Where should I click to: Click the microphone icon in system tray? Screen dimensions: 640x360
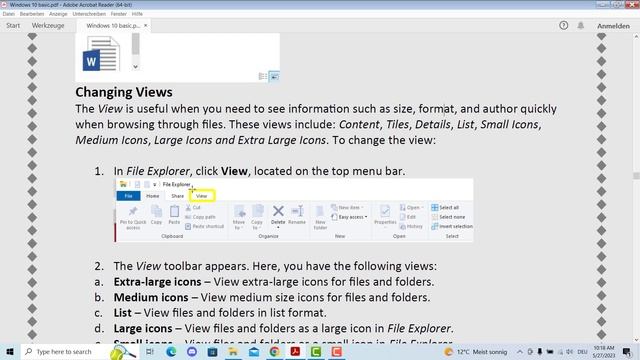click(540, 351)
